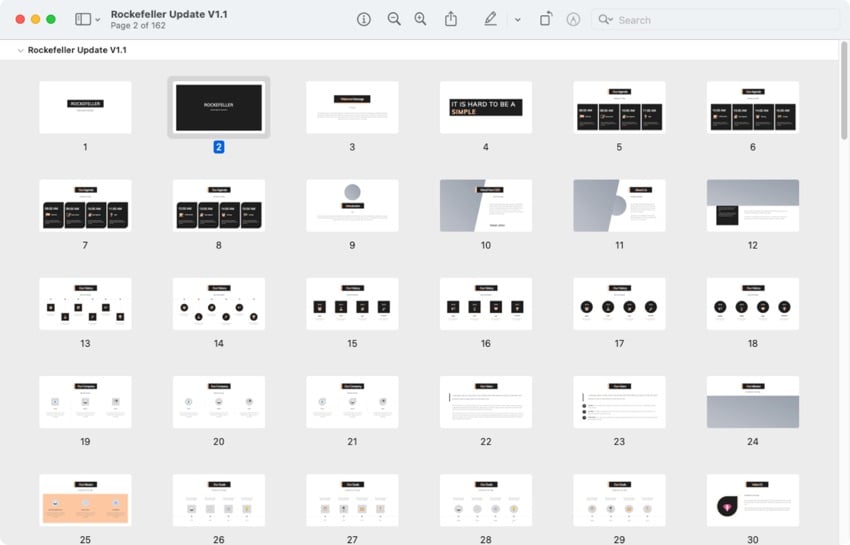Collapse the Rockefeller Update V1.1 section
The height and width of the screenshot is (545, 850).
tap(20, 50)
